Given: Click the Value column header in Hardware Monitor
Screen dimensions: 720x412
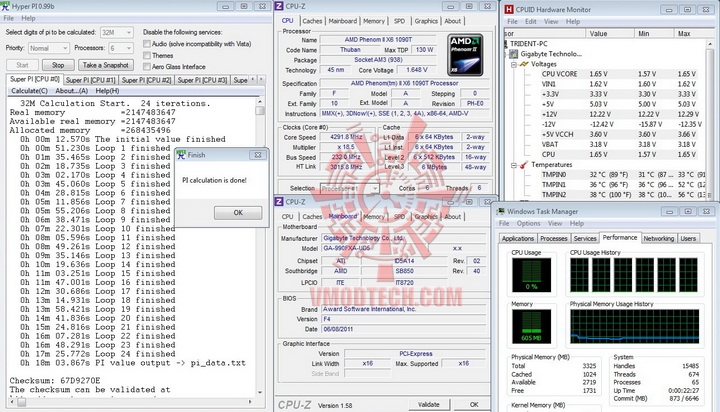Looking at the screenshot, I should [609, 34].
